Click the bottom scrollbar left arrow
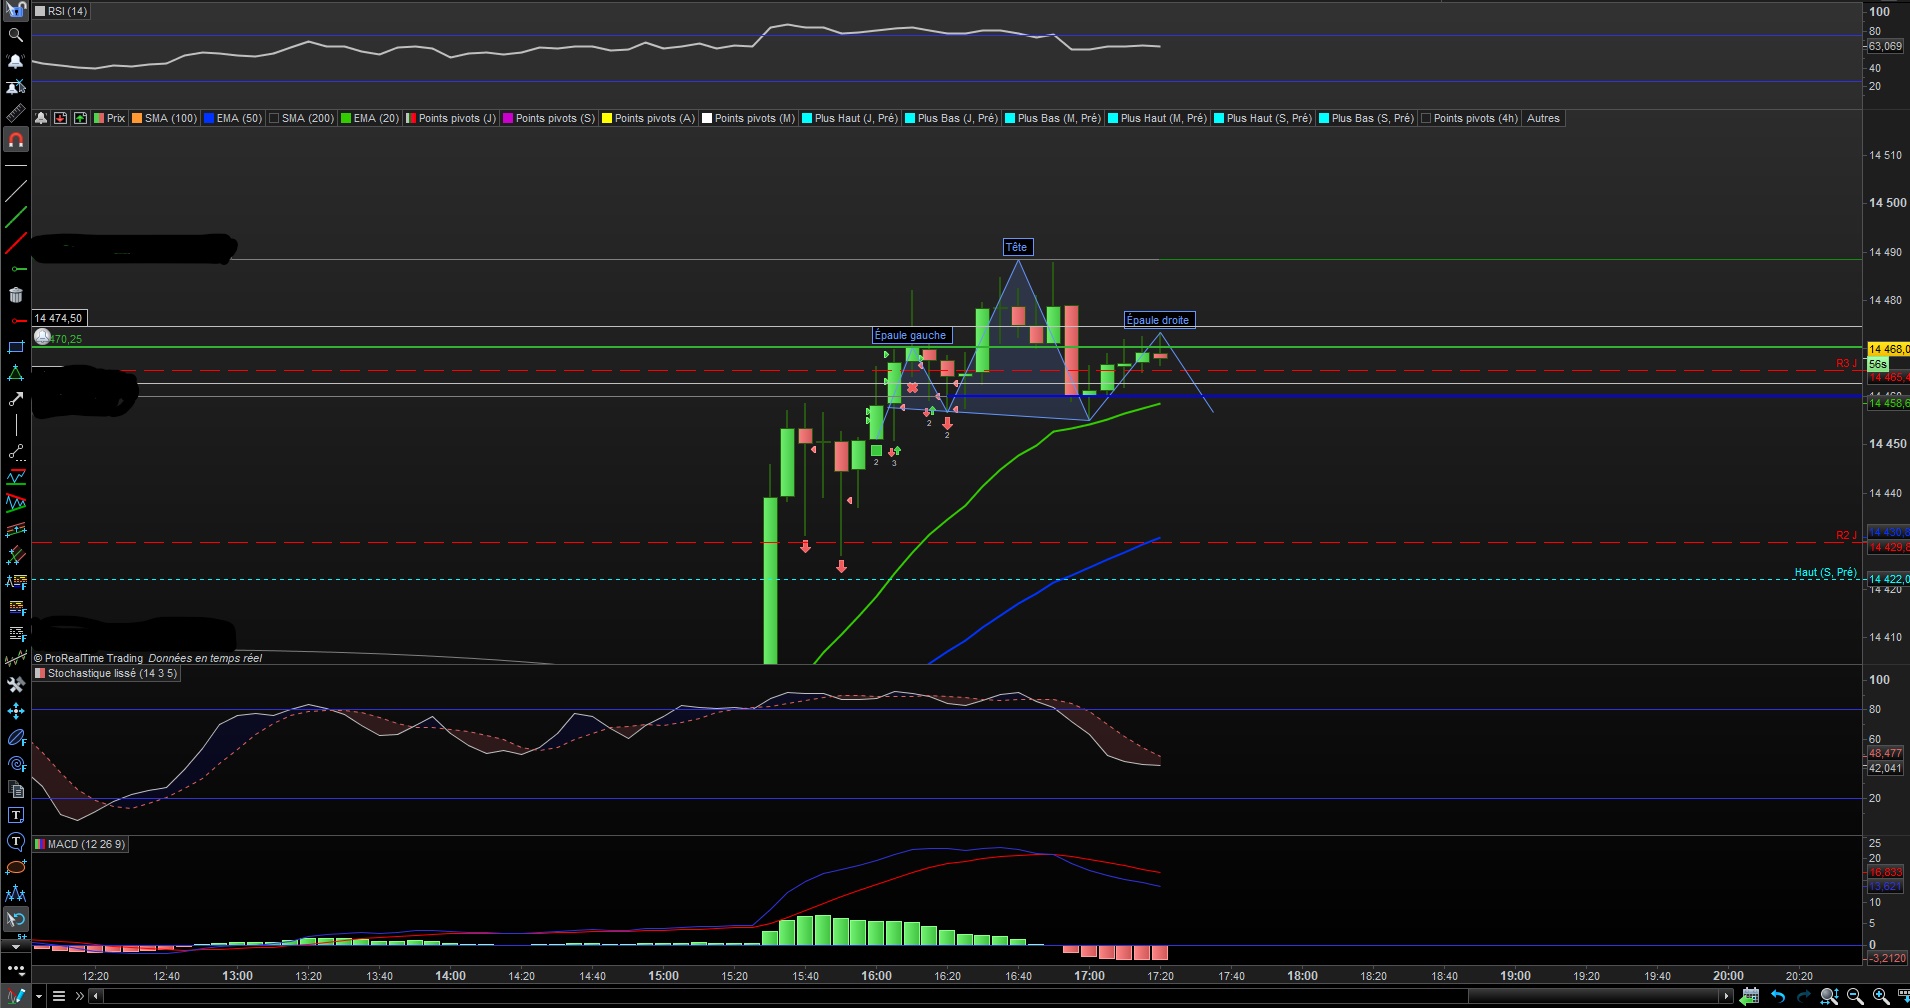The image size is (1910, 1008). pos(96,996)
